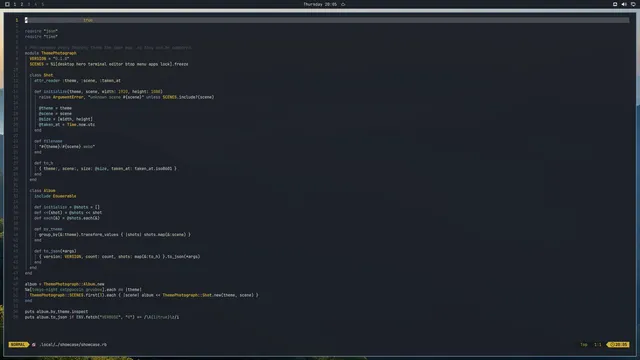This screenshot has height=360, width=640.
Task: Click the def to_json(*args) line
Action: pyautogui.click(x=55, y=251)
